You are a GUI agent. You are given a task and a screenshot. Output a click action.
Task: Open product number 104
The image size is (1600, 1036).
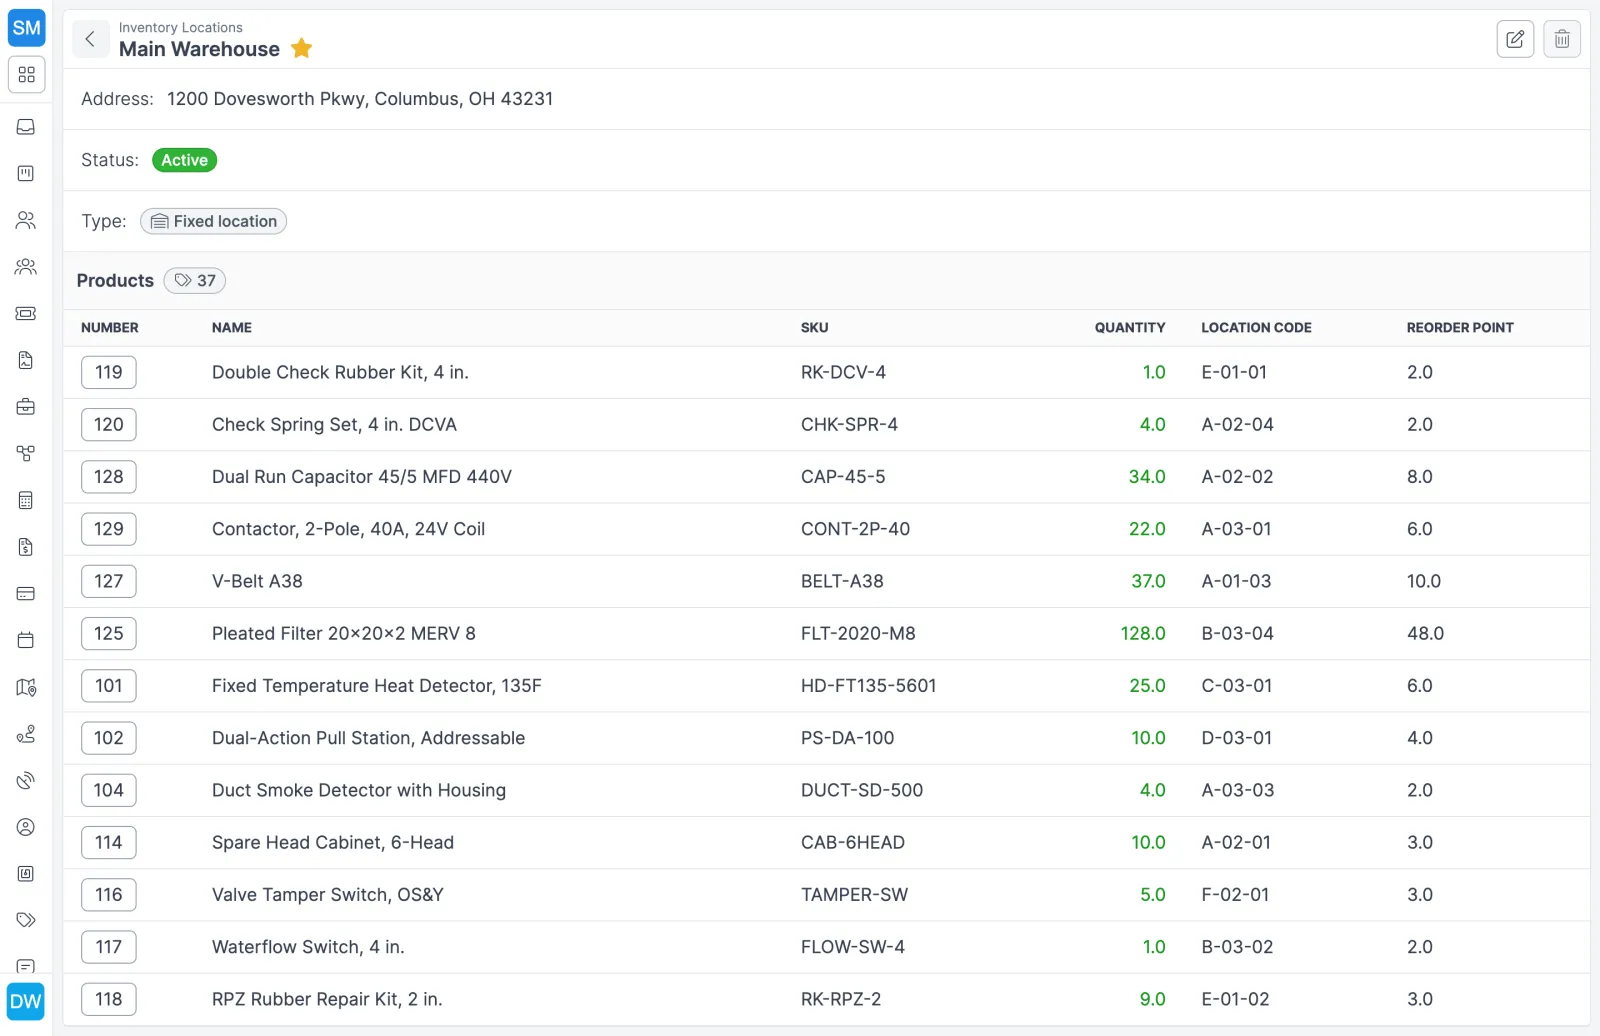(x=108, y=790)
